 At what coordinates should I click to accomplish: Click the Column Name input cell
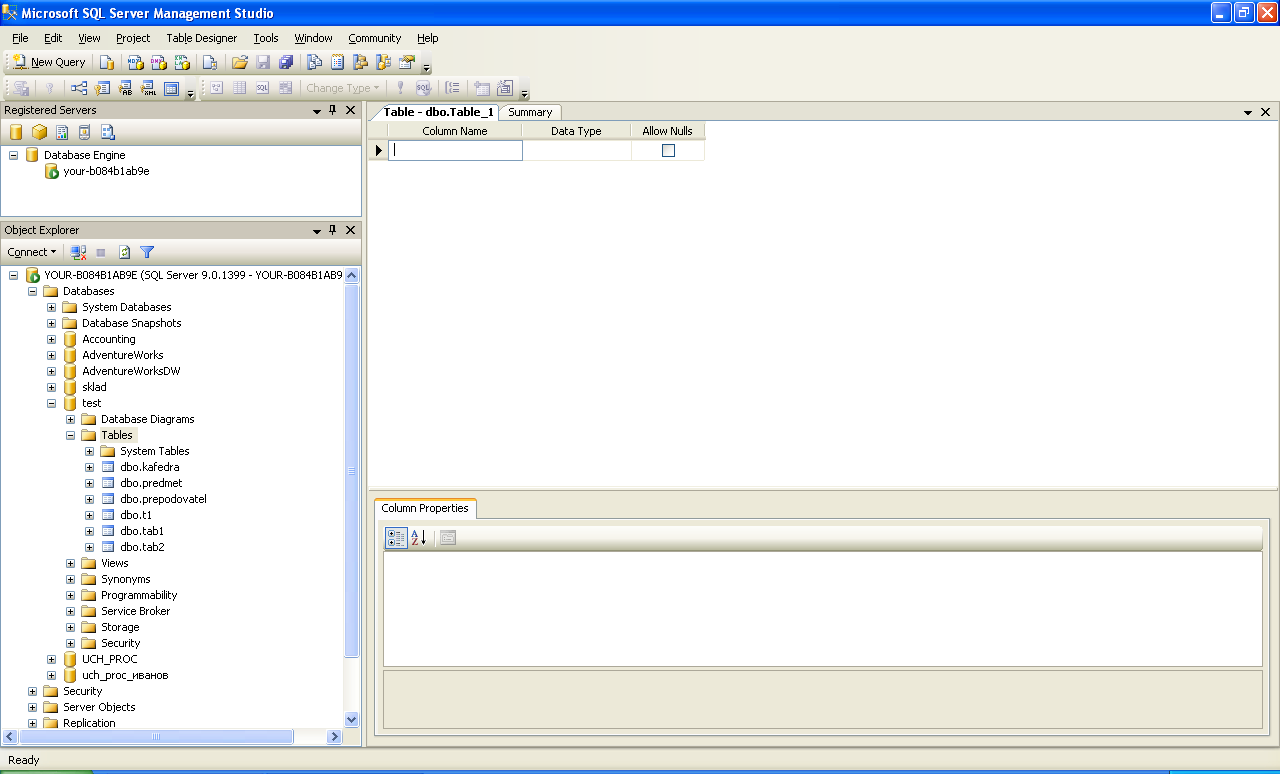(x=455, y=150)
